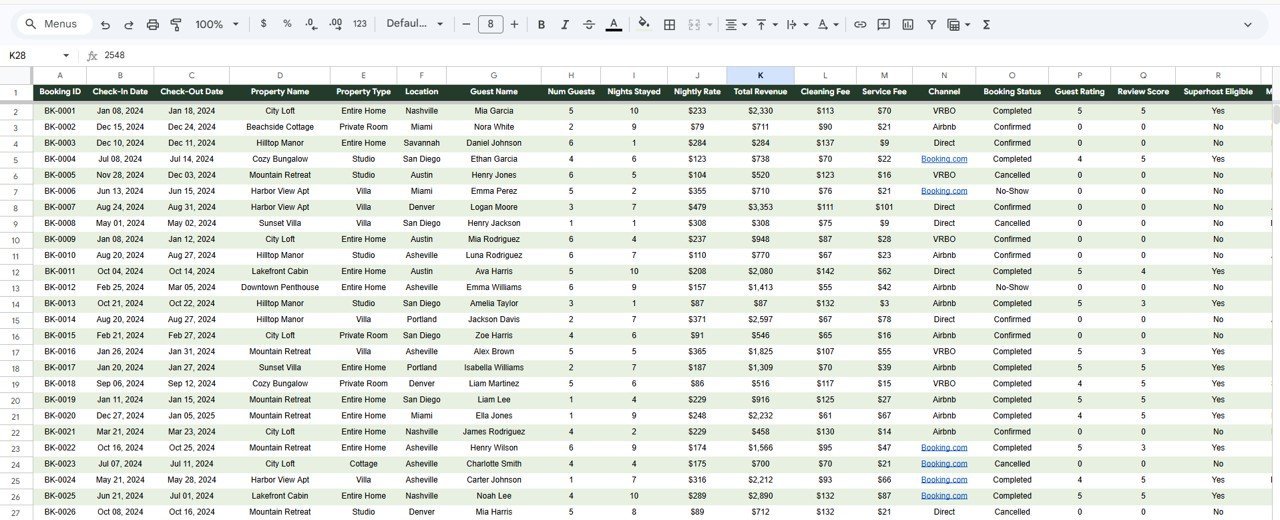Select cell BK-0011 in Booking ID column
The height and width of the screenshot is (520, 1280).
coord(60,271)
